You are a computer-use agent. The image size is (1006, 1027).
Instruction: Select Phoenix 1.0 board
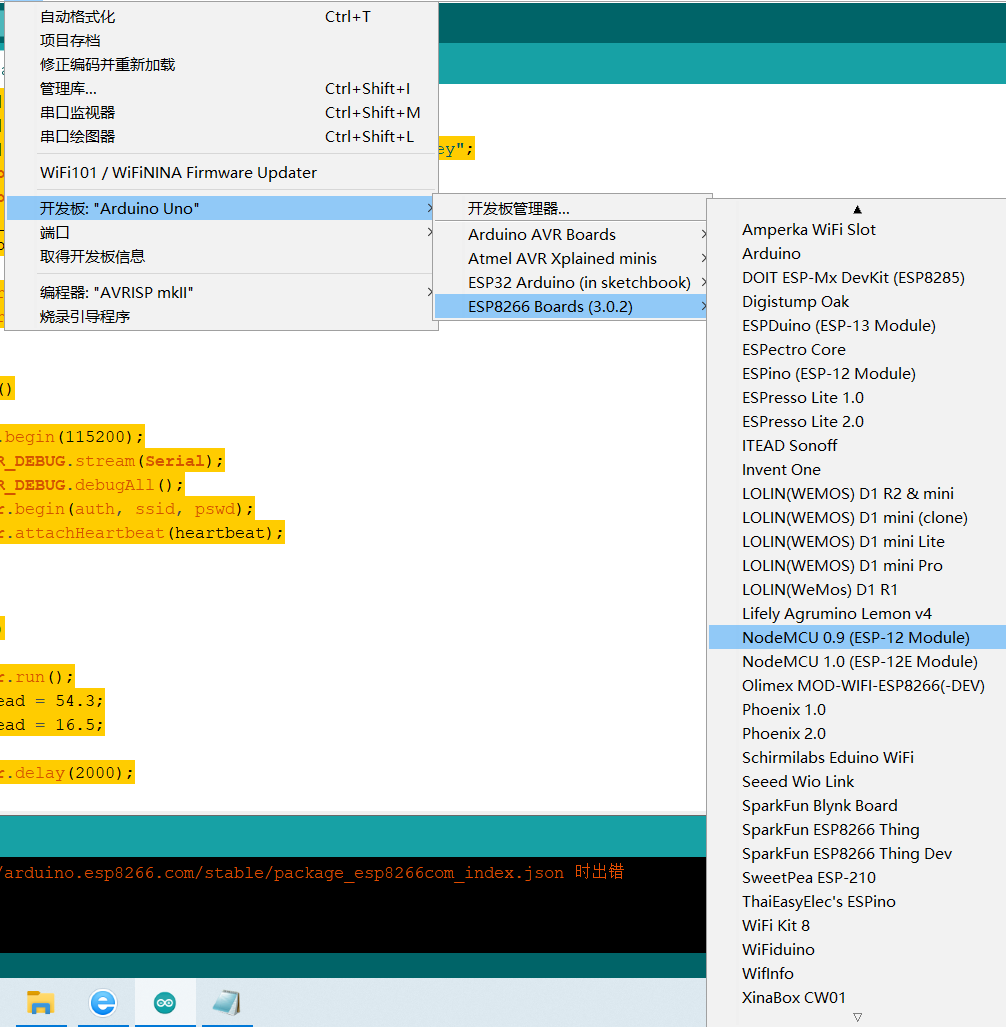click(857, 709)
